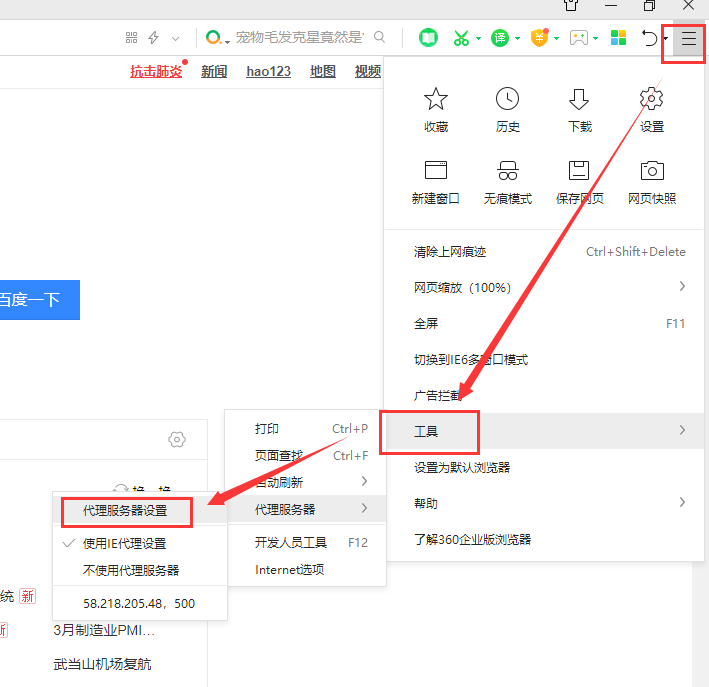Expand the address bar dropdown chevron
Viewport: 709px width, 687px height.
[x=175, y=38]
